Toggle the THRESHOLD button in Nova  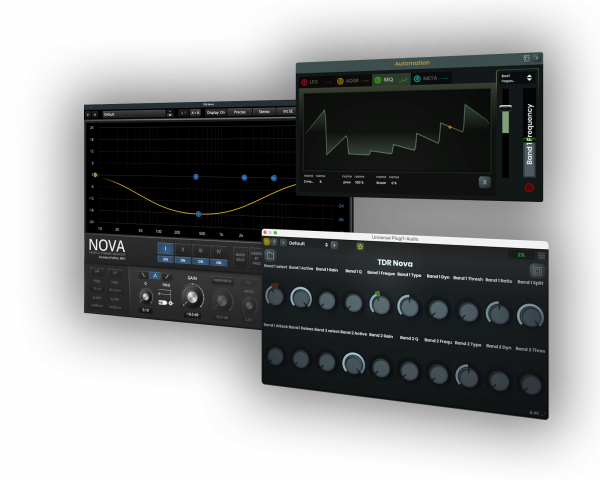pos(222,281)
